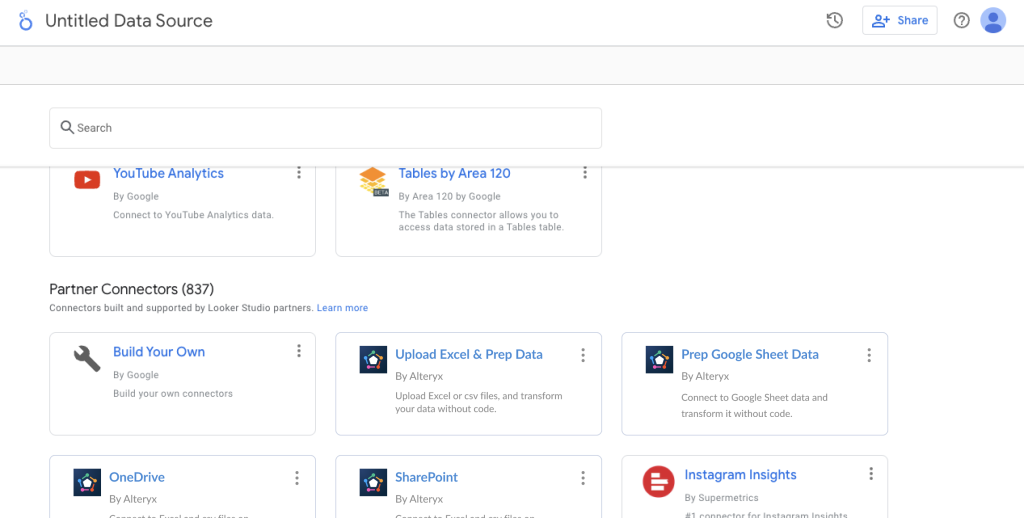This screenshot has height=518, width=1024.
Task: Open more options for Tables by Area 120
Action: (584, 172)
